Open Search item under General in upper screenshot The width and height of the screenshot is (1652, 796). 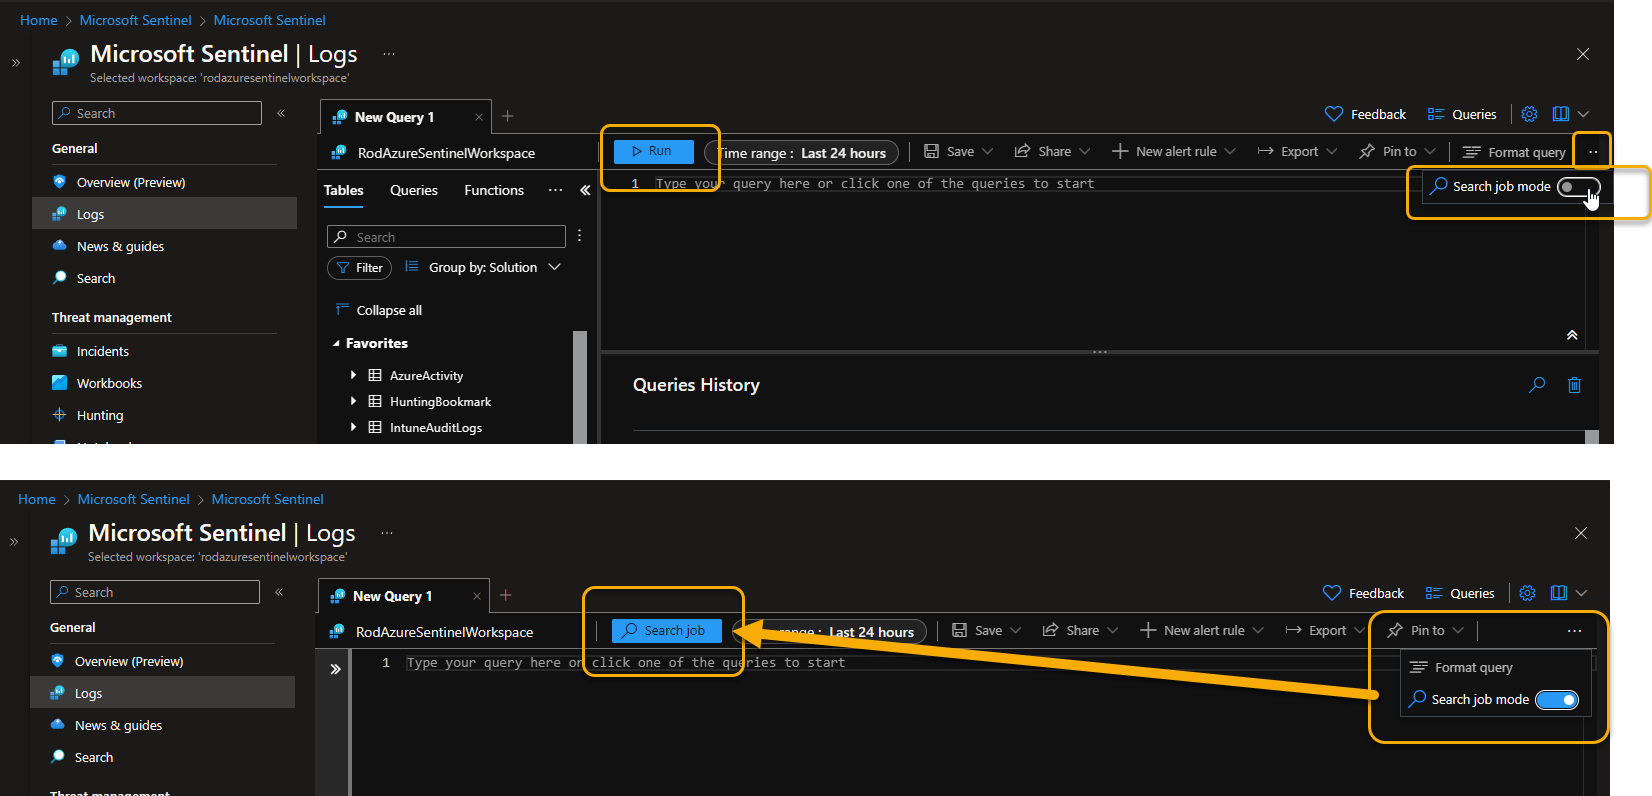(95, 278)
